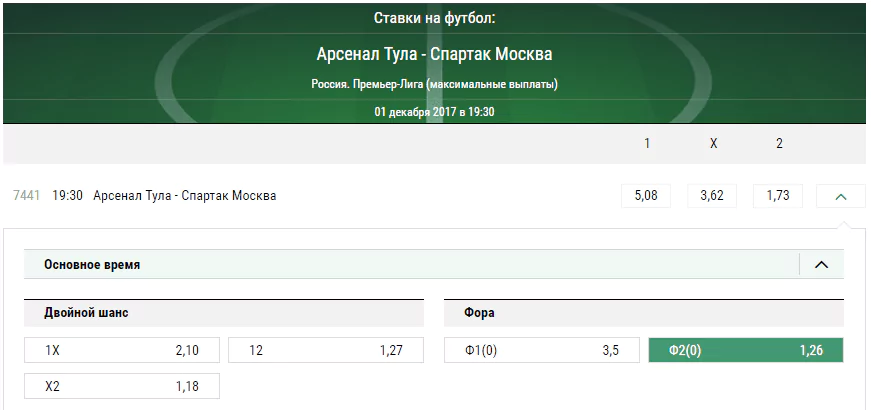This screenshot has height=410, width=871.
Task: Click the column header 1
Action: click(x=647, y=144)
